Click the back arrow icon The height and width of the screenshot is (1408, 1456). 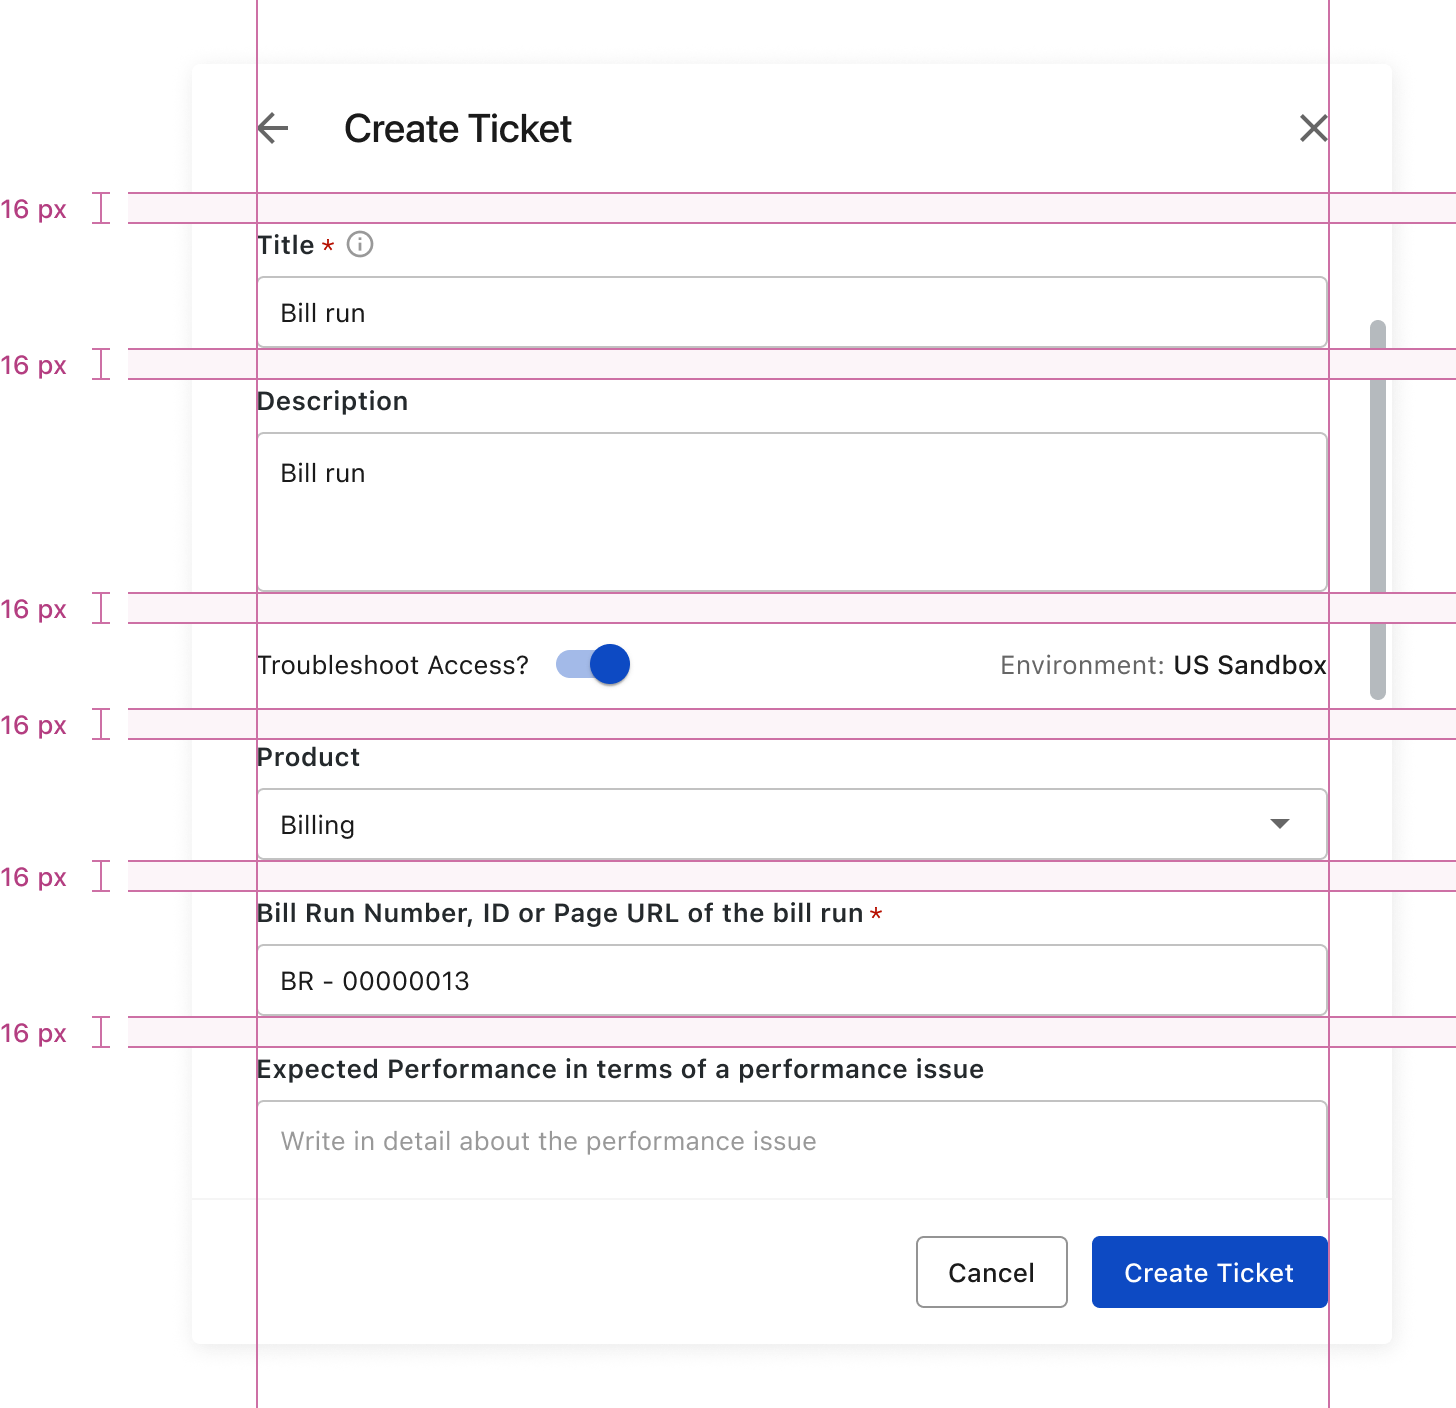pyautogui.click(x=273, y=128)
